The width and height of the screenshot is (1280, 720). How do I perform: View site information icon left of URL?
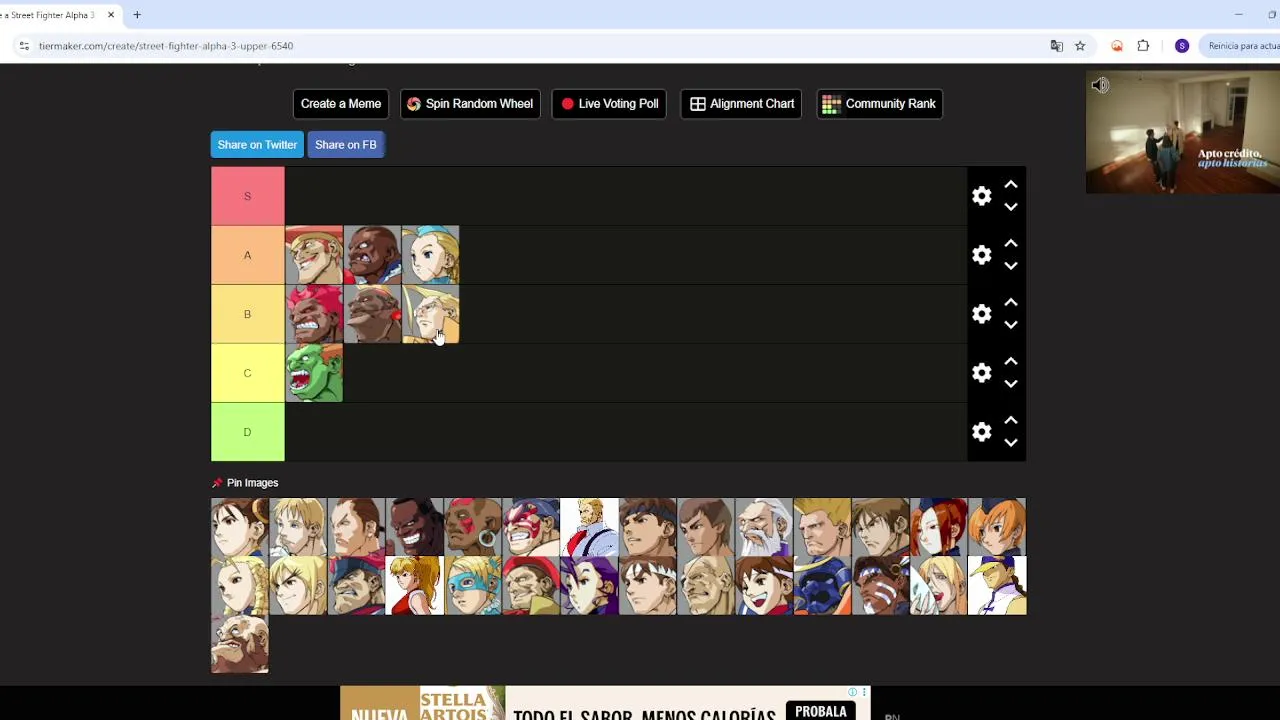pyautogui.click(x=23, y=46)
